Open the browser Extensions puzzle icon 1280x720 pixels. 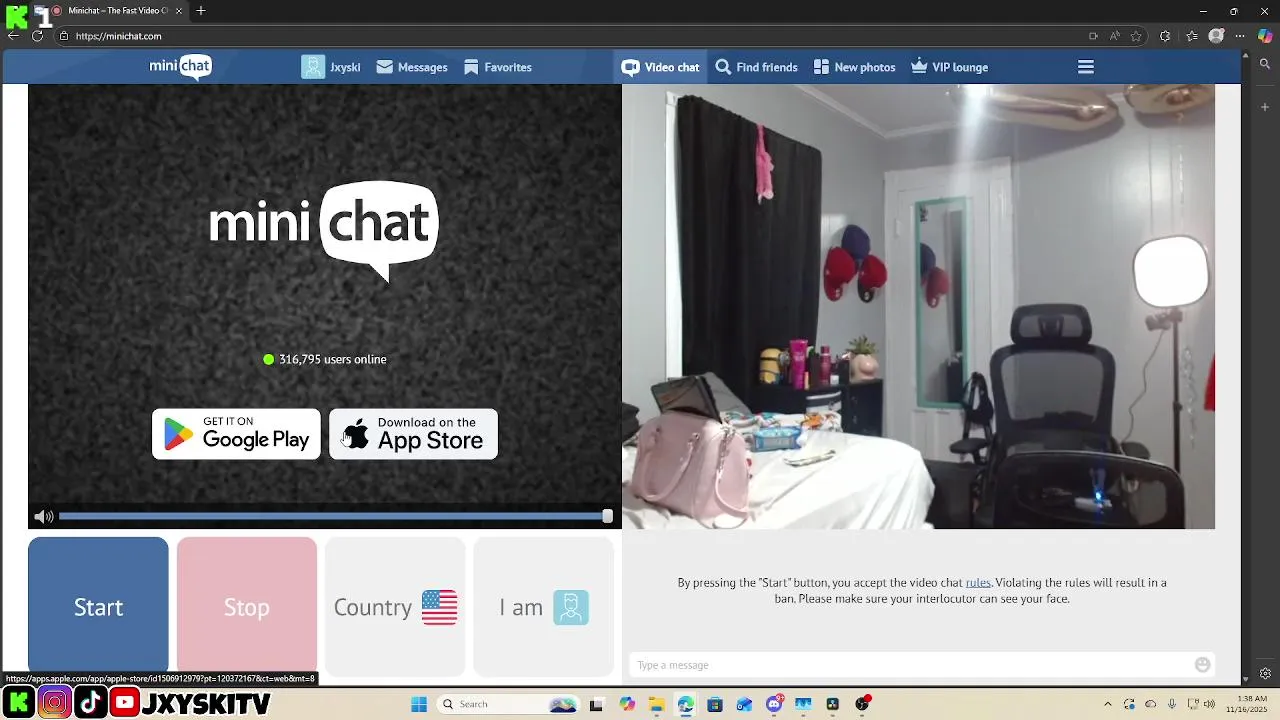(x=1165, y=36)
